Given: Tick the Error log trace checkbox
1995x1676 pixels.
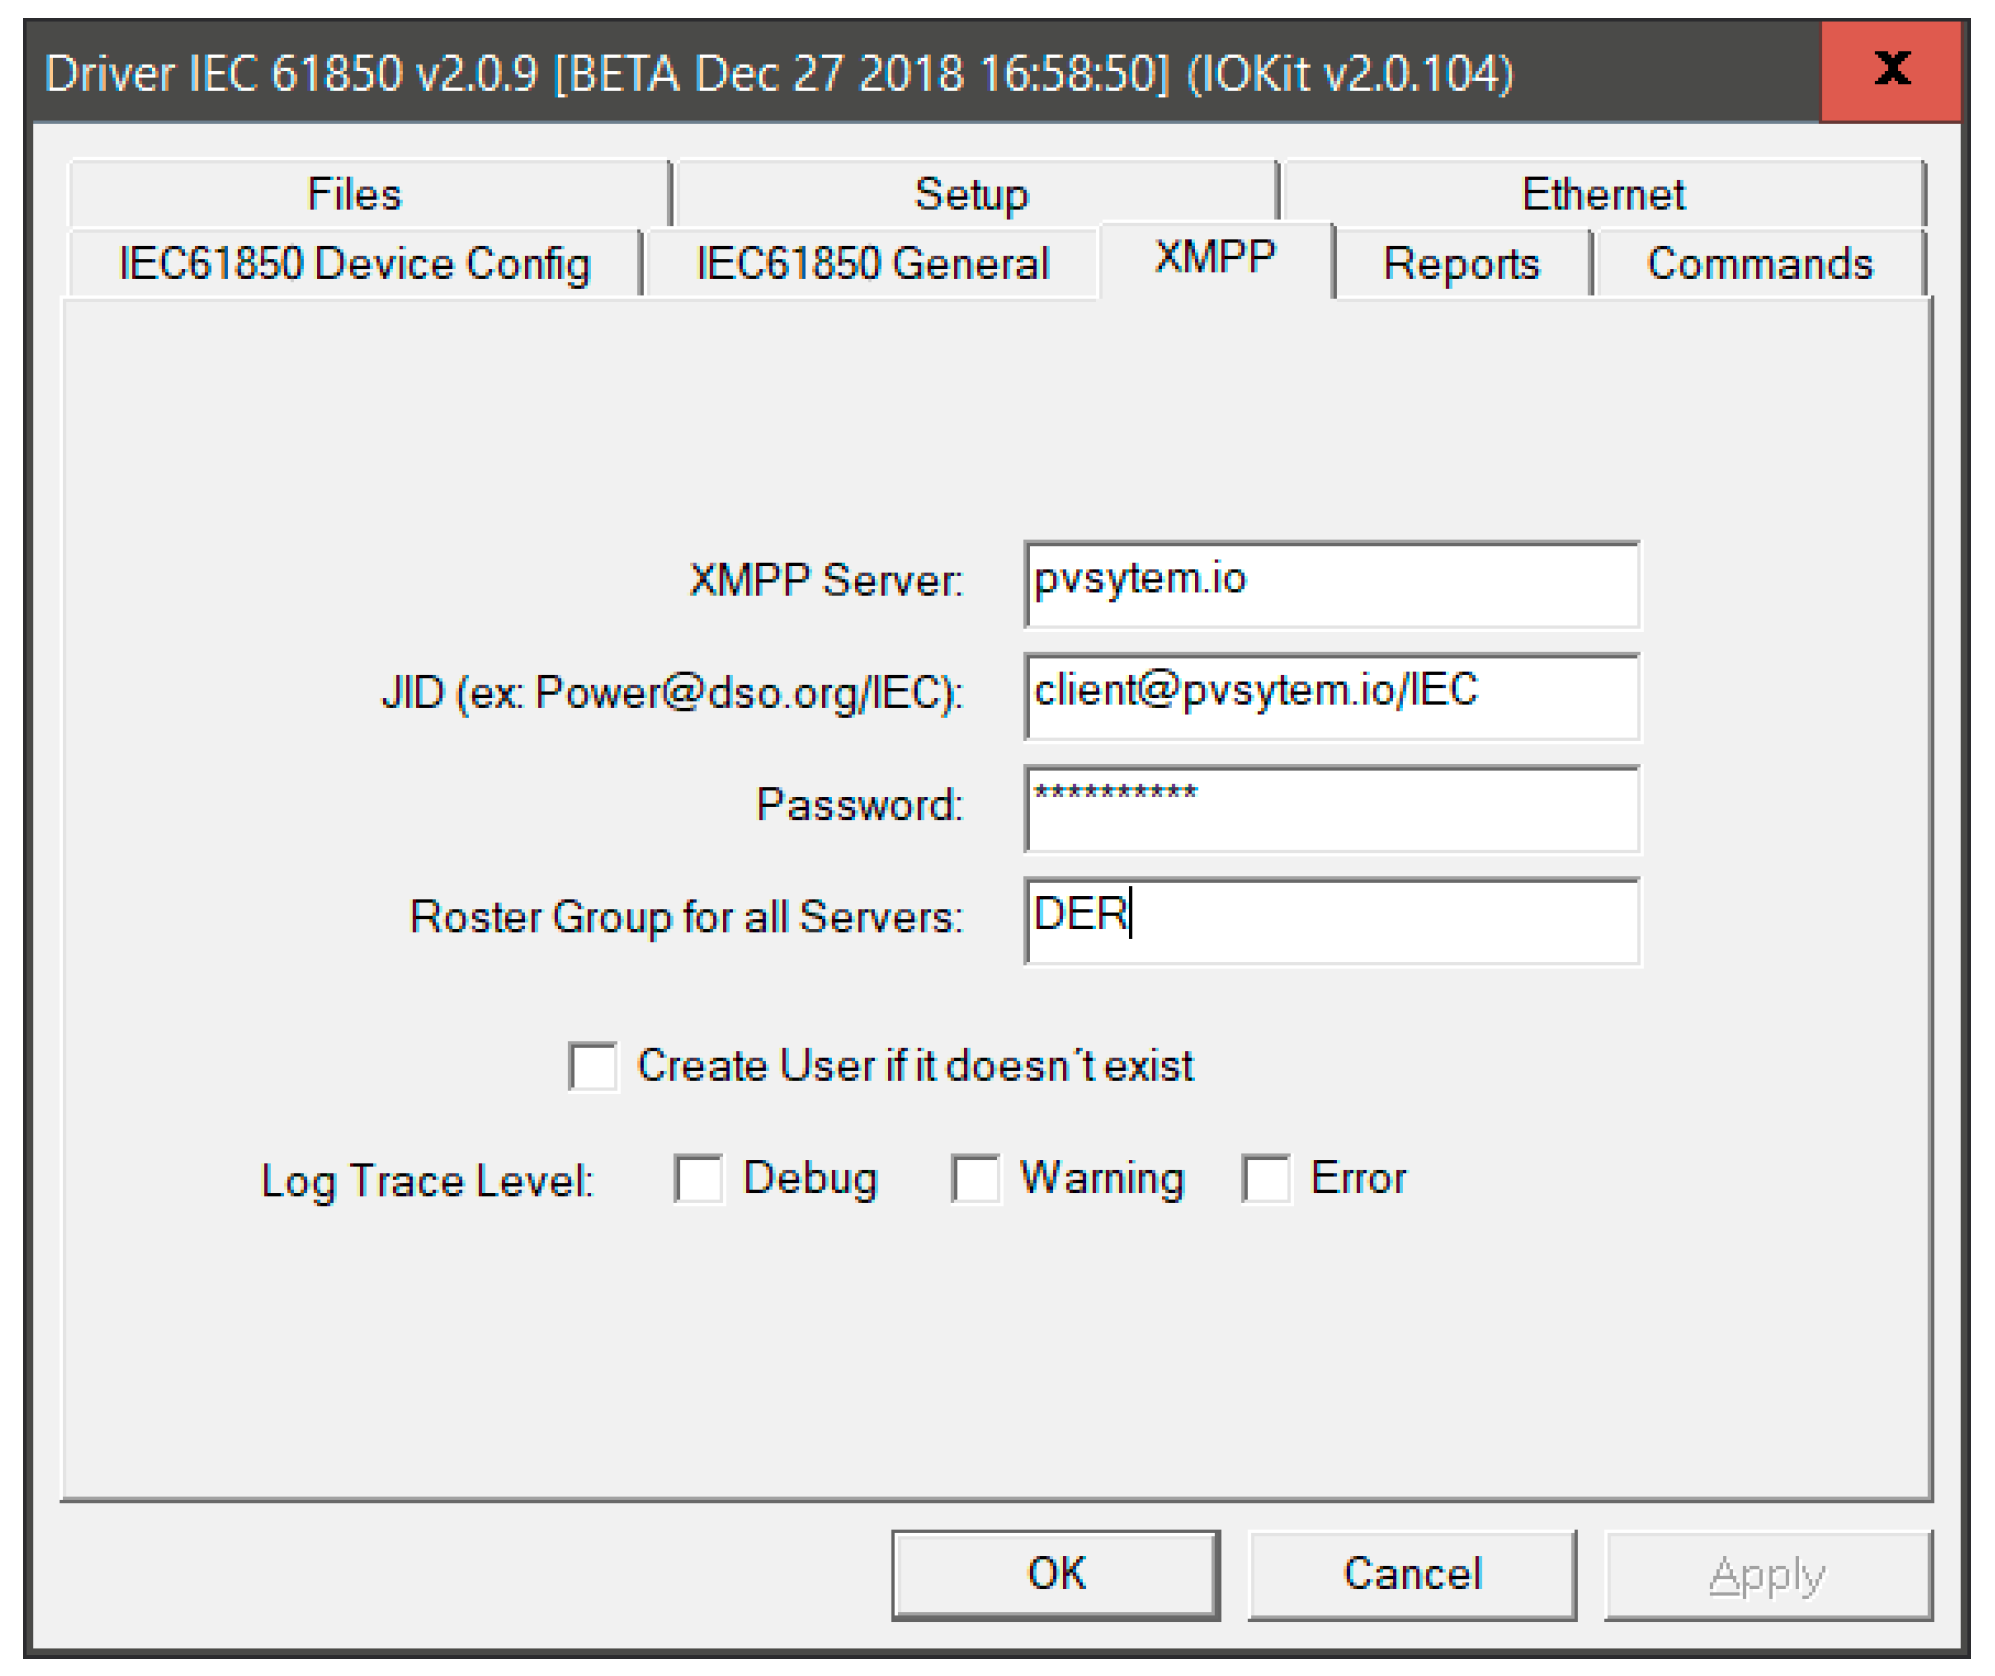Looking at the screenshot, I should pyautogui.click(x=1266, y=1178).
